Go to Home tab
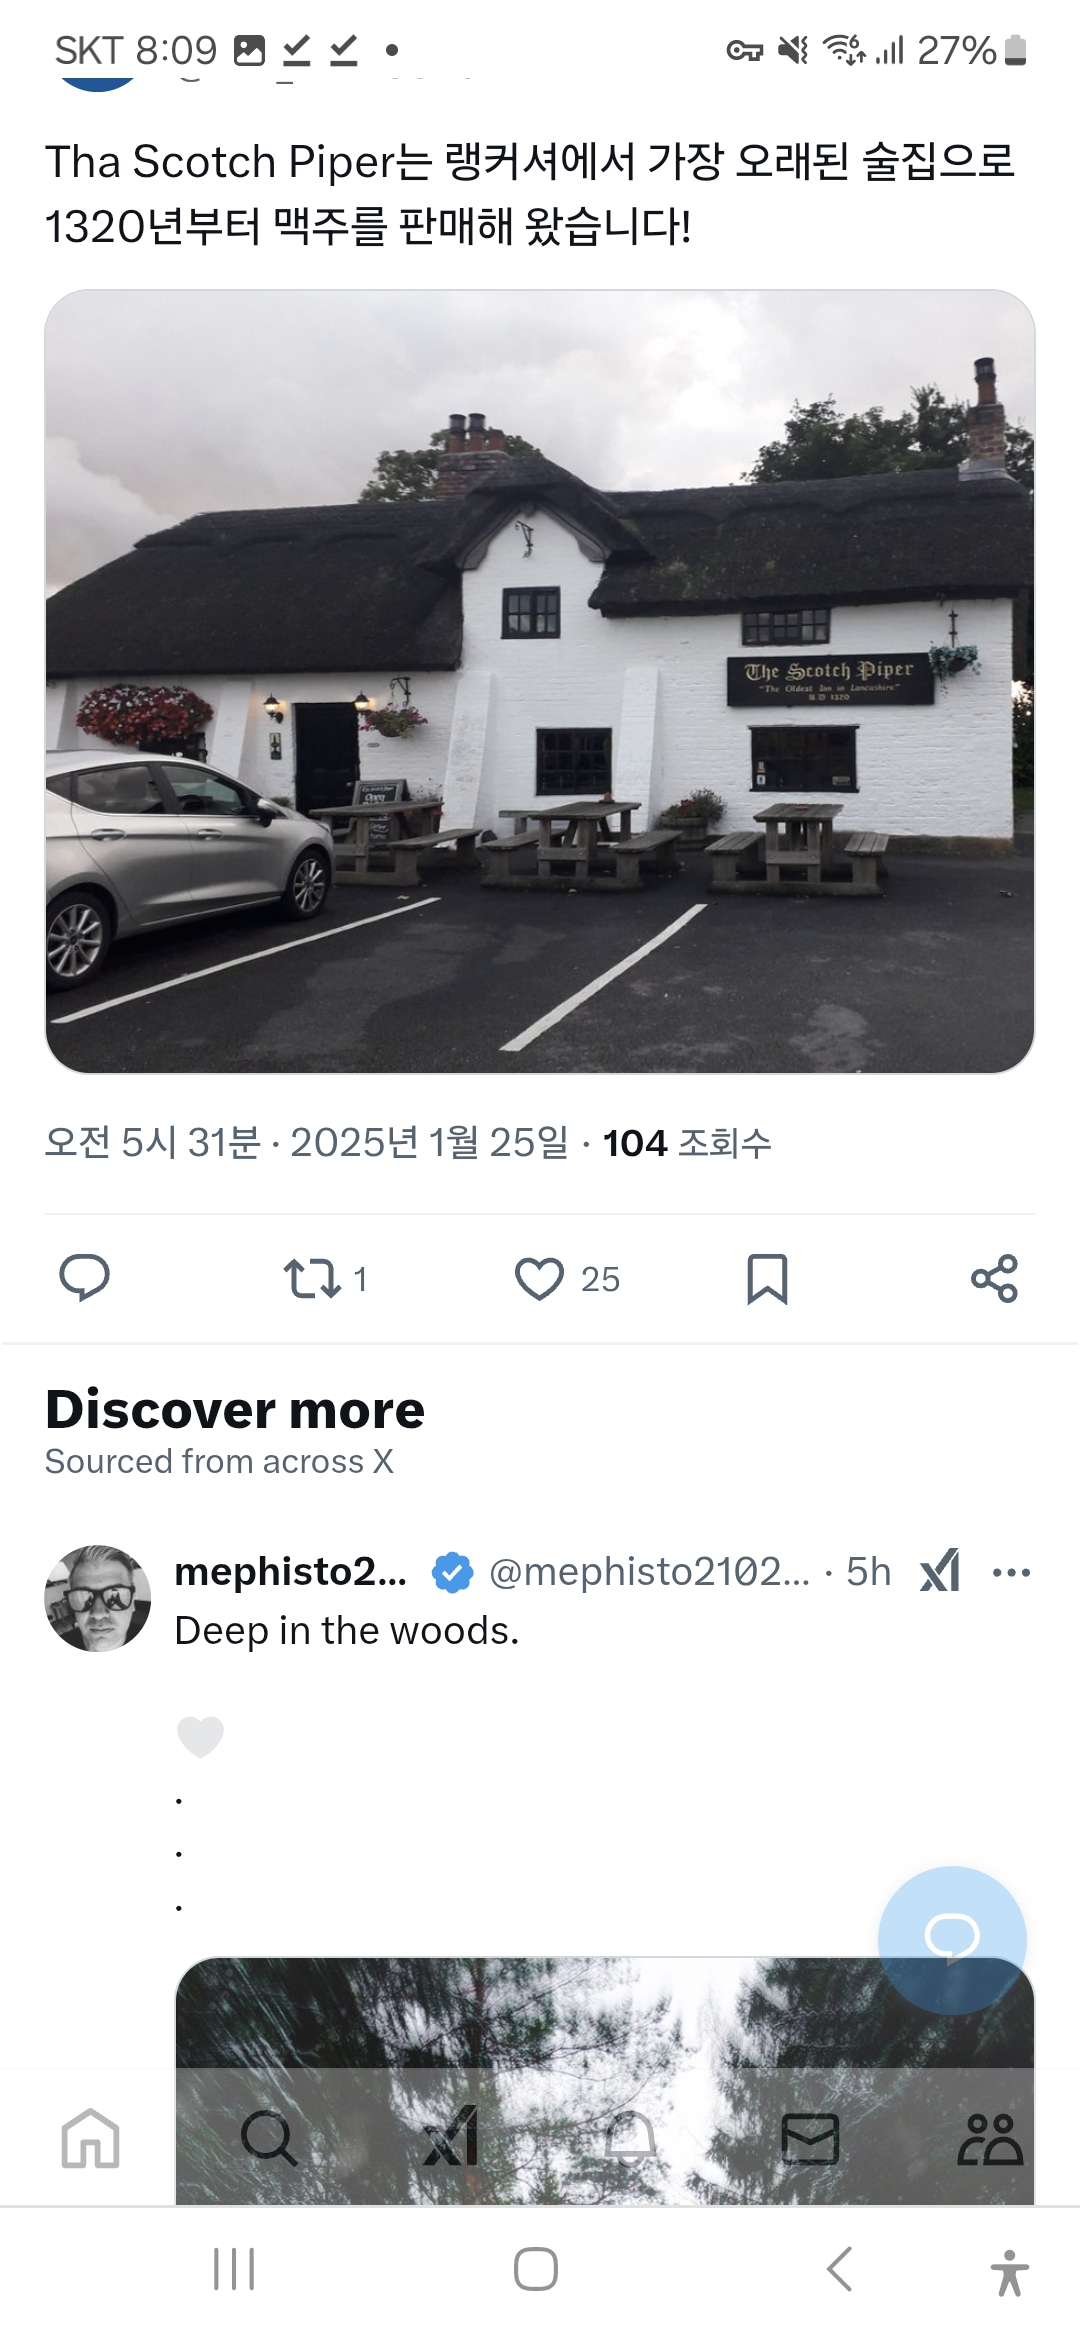Image resolution: width=1080 pixels, height=2340 pixels. click(x=90, y=2138)
